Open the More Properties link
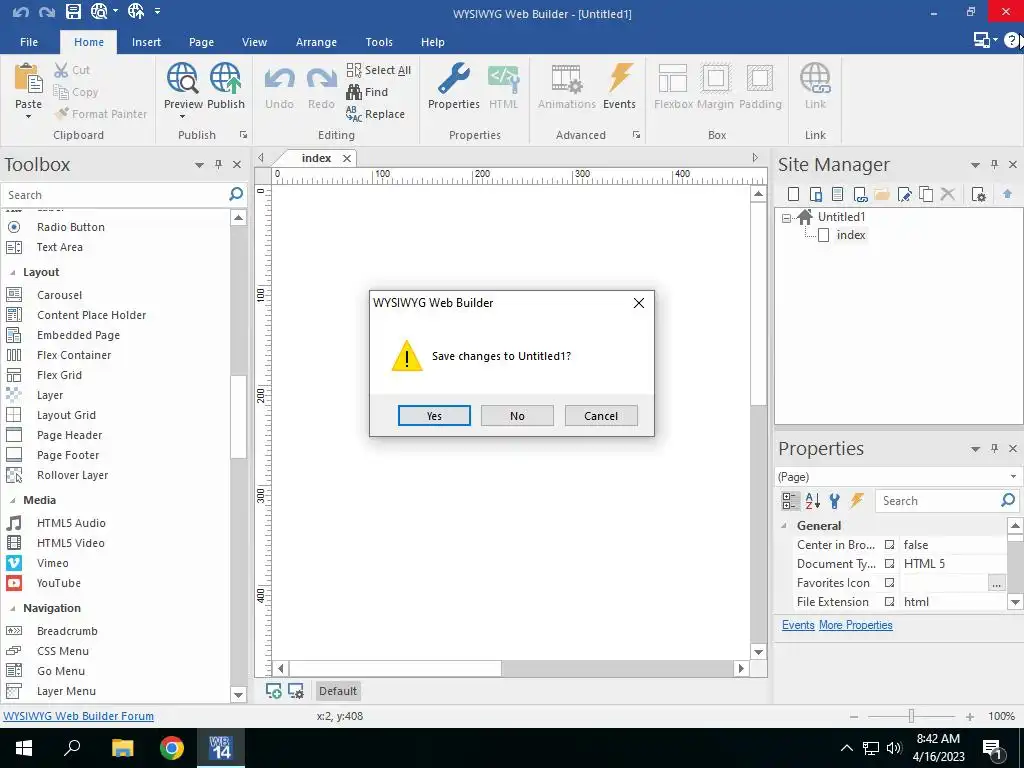This screenshot has height=768, width=1024. [x=856, y=625]
